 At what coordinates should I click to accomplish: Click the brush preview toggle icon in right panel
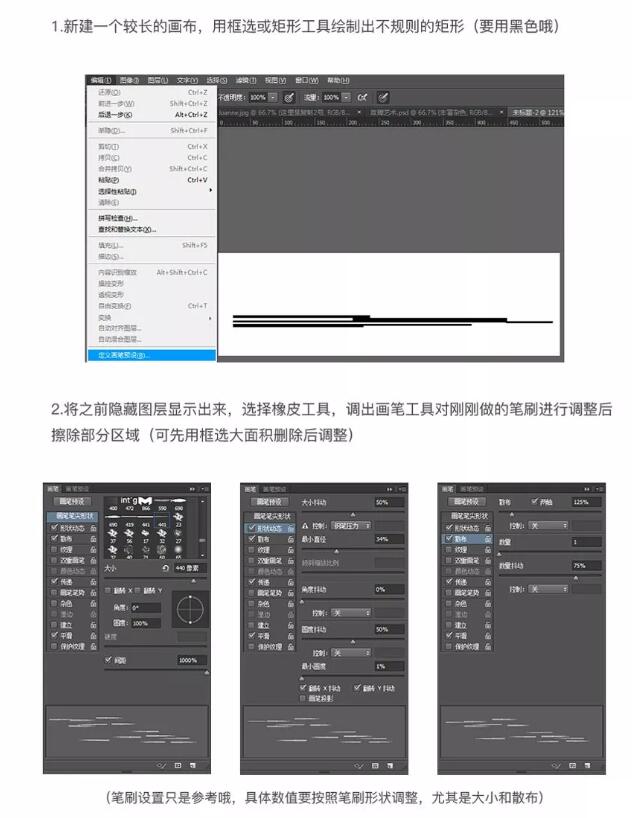pyautogui.click(x=556, y=765)
